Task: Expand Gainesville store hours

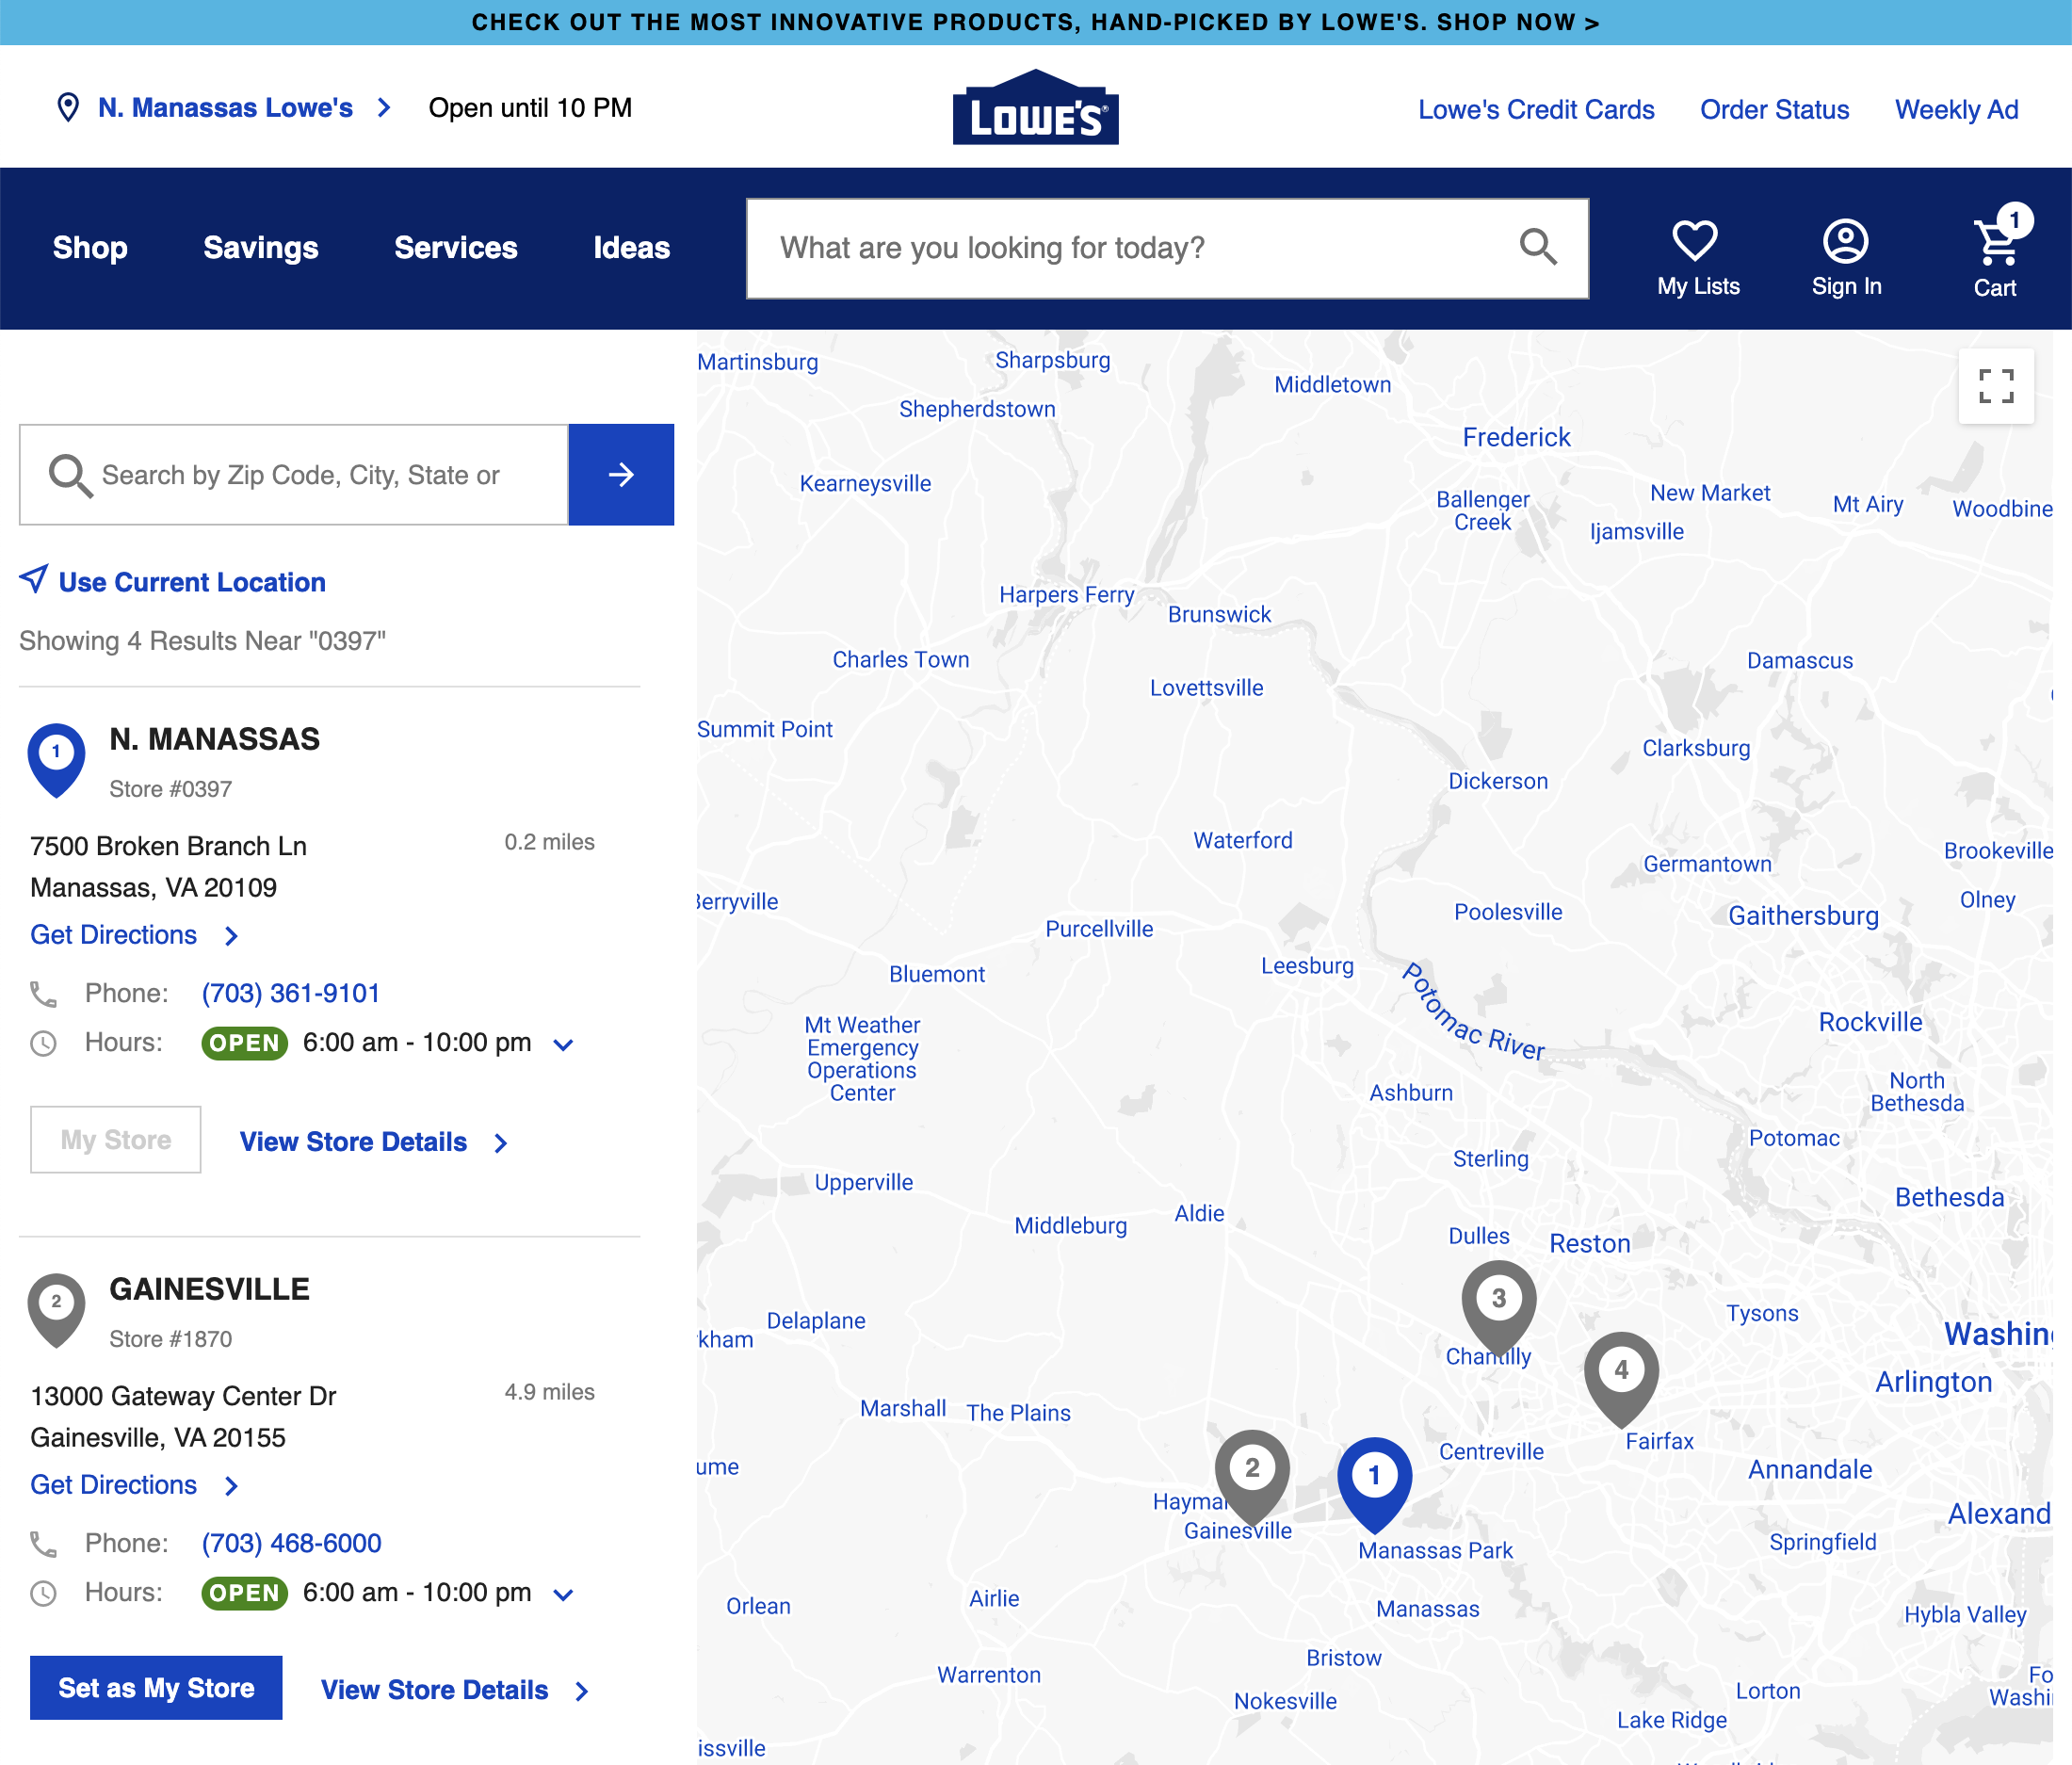Action: coord(562,1593)
